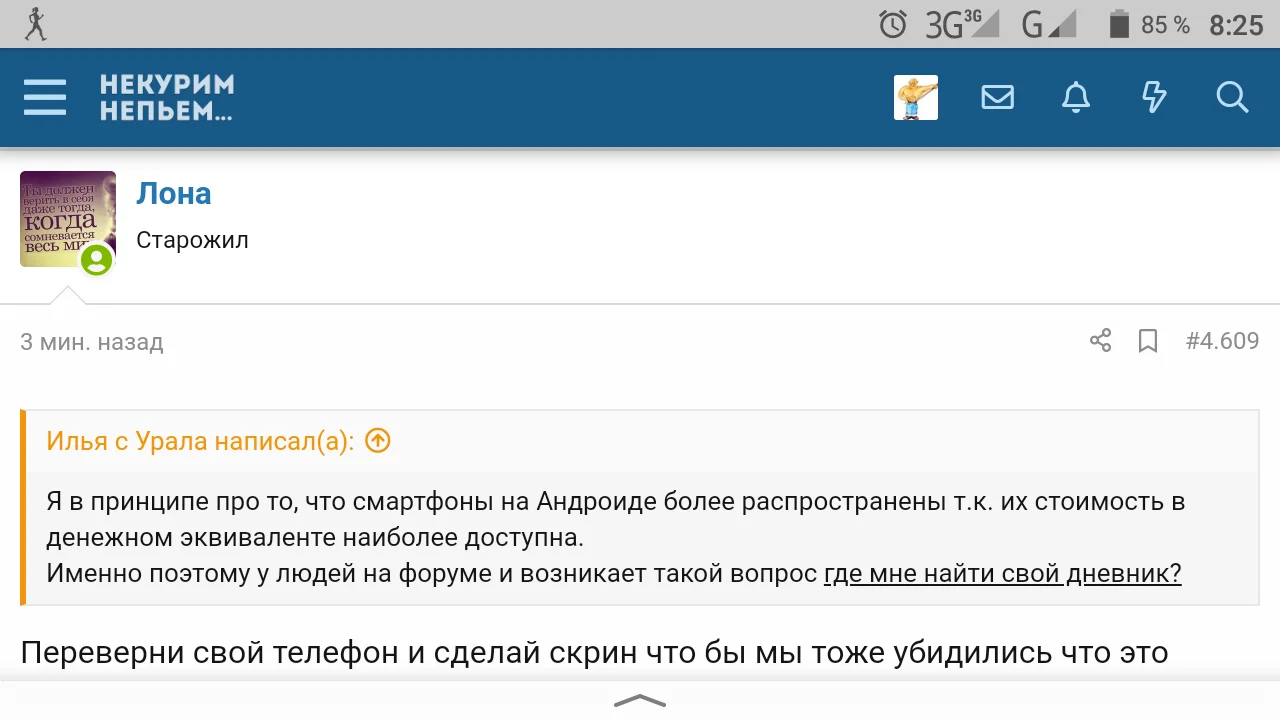Screen dimensions: 1280x720
Task: Tap the lightning quick-actions icon
Action: pos(1154,97)
